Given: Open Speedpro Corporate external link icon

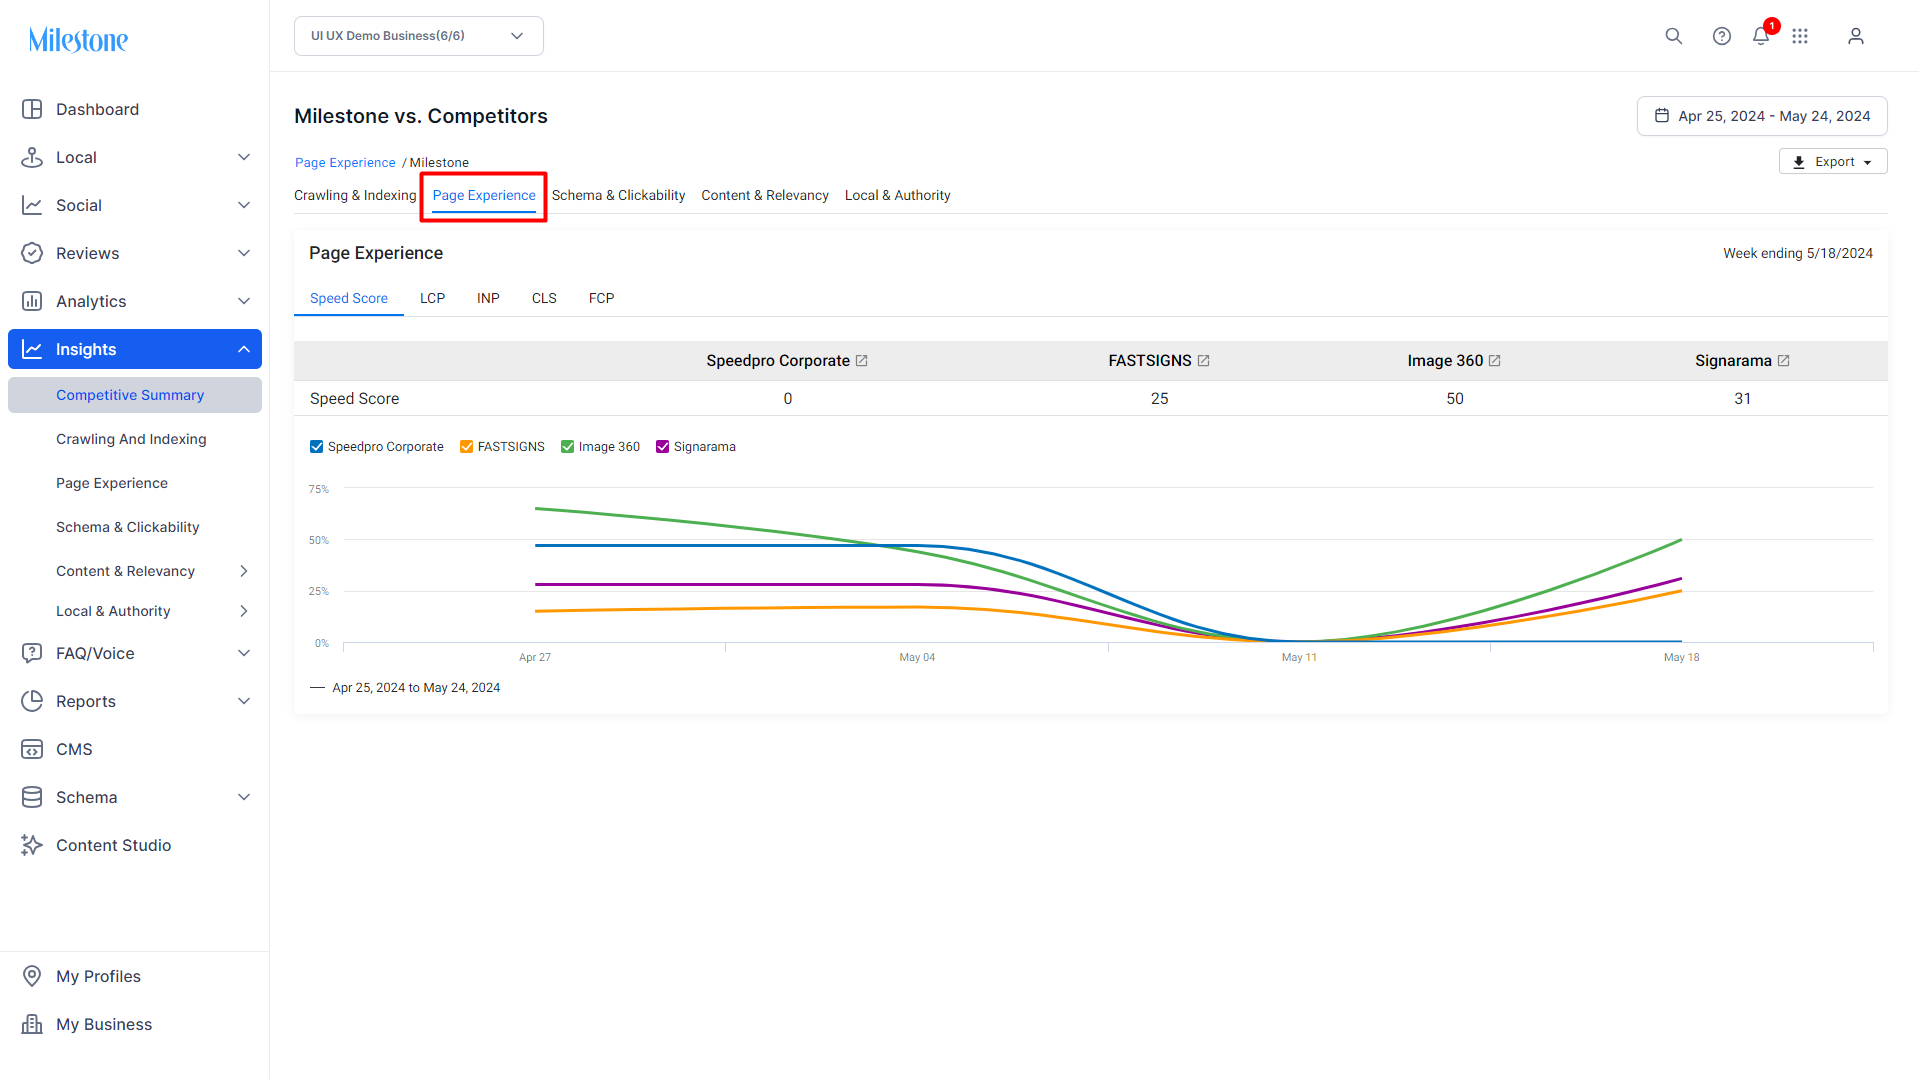Looking at the screenshot, I should point(862,361).
